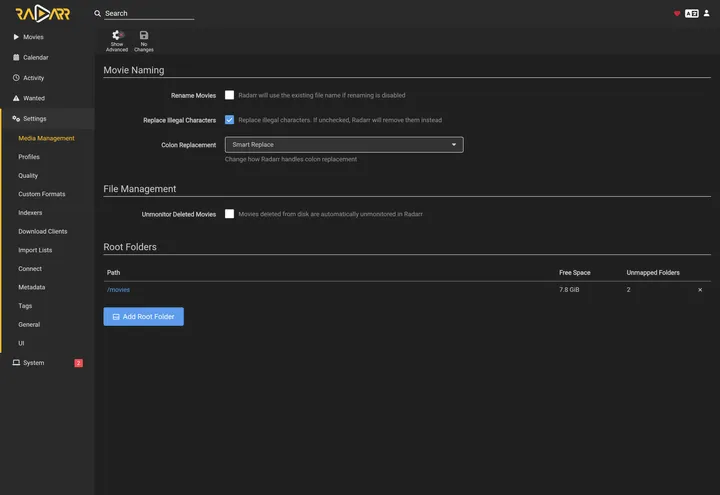Select Metadata settings

[32, 287]
